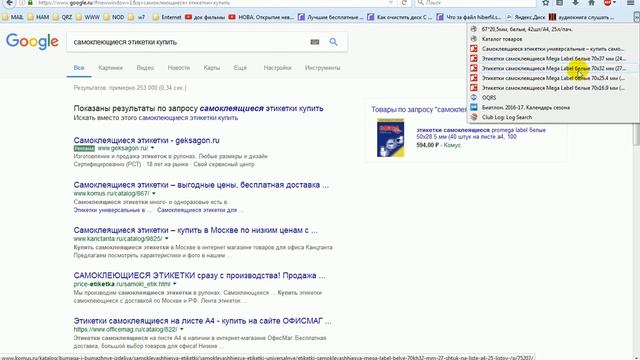Click the home icon in toolbar
The image size is (640, 360).
[x=591, y=3]
